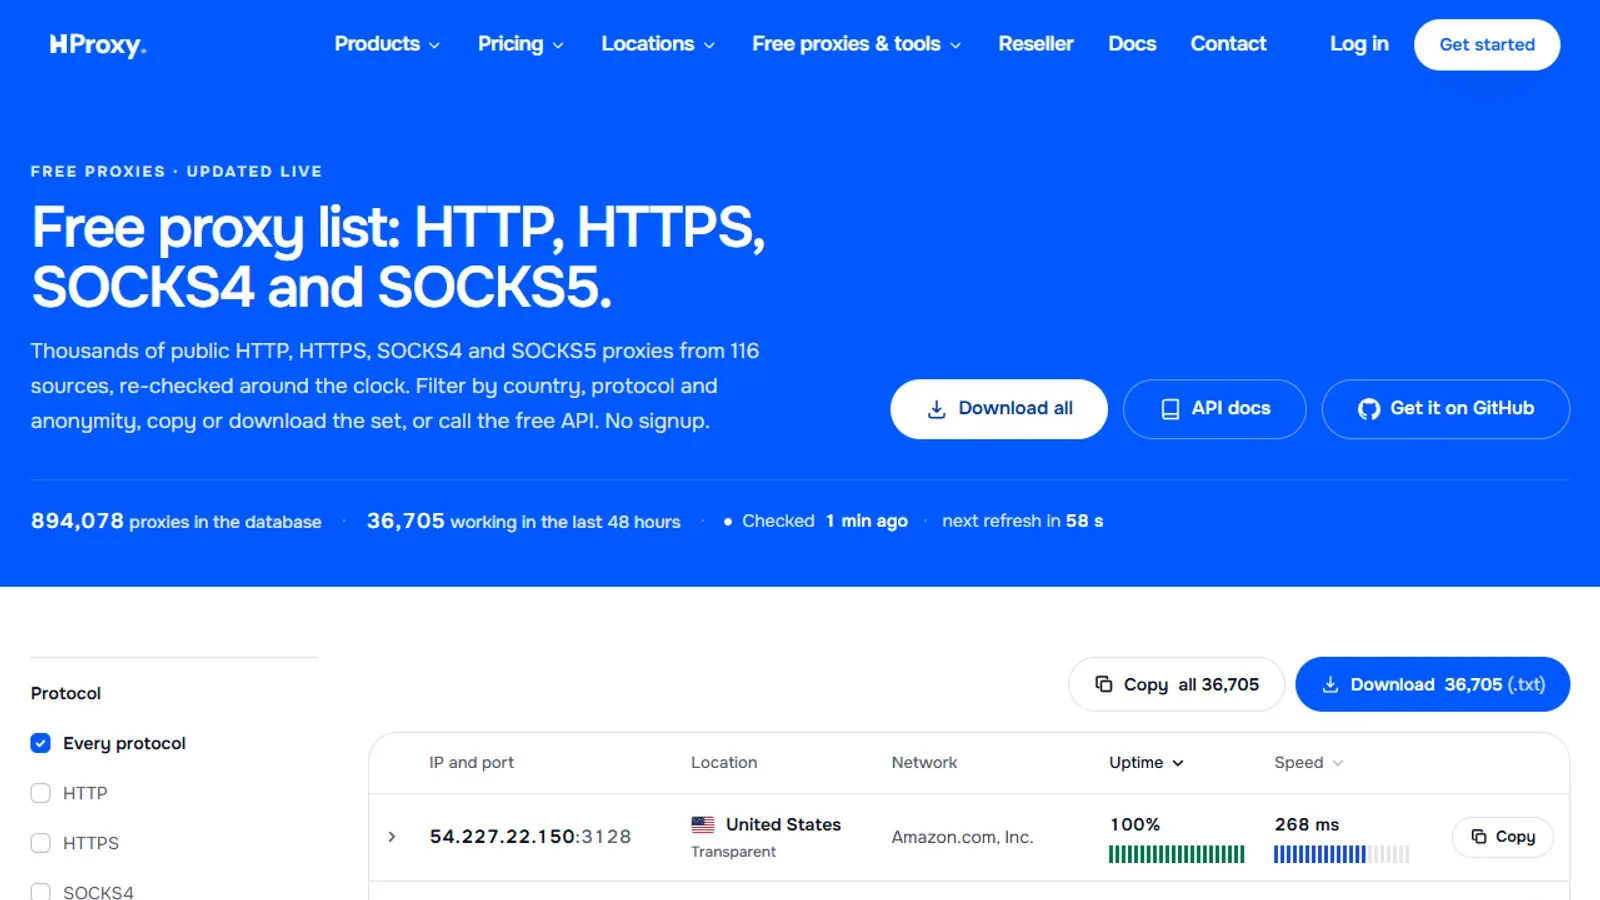Click the Location column header
This screenshot has width=1600, height=900.
point(724,763)
